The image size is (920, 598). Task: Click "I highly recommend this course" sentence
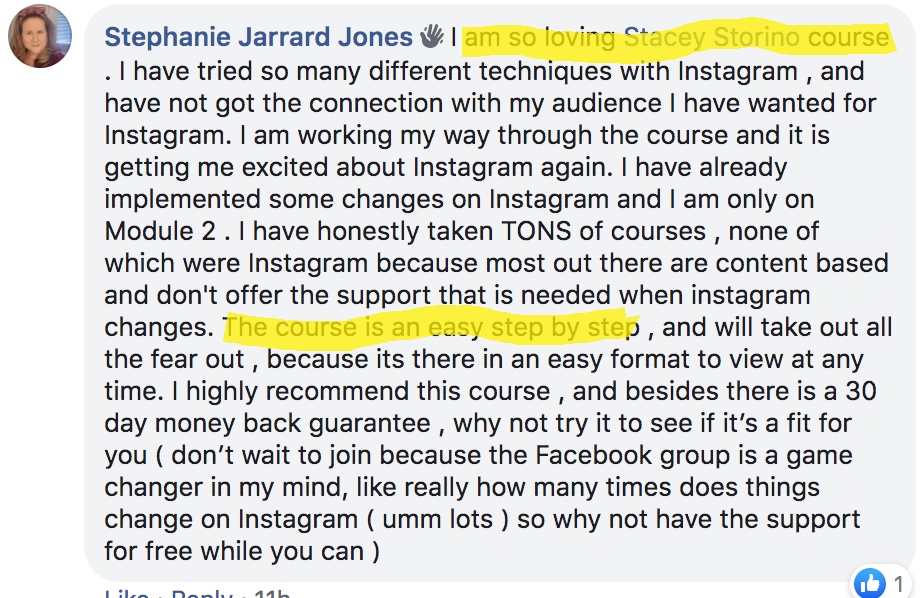[361, 391]
